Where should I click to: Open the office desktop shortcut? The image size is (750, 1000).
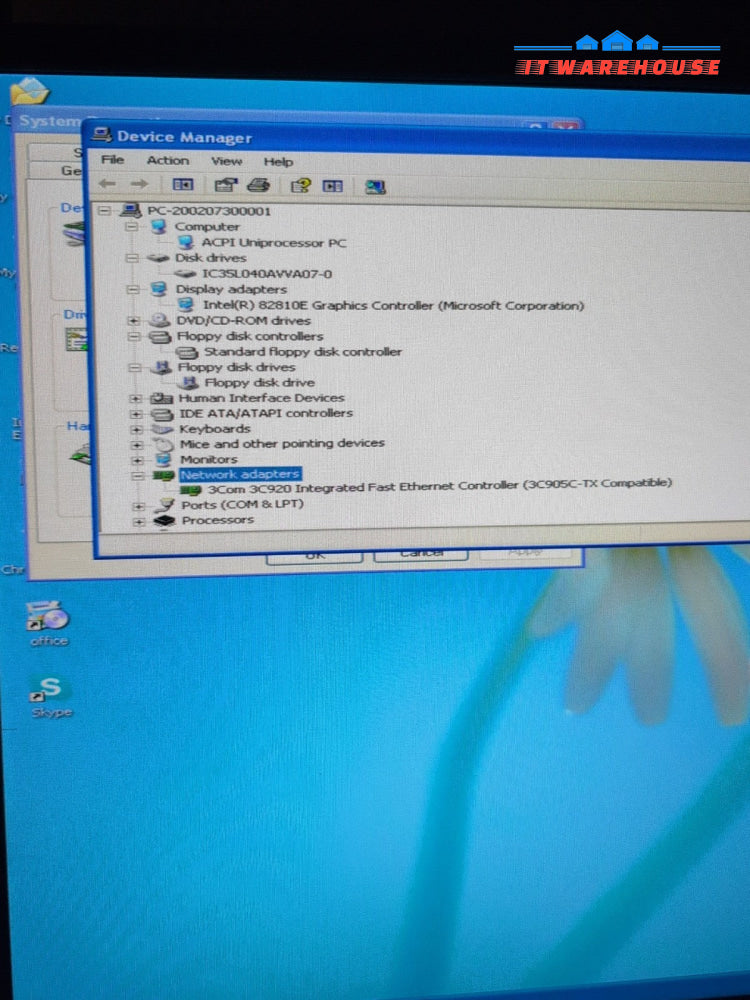click(49, 623)
